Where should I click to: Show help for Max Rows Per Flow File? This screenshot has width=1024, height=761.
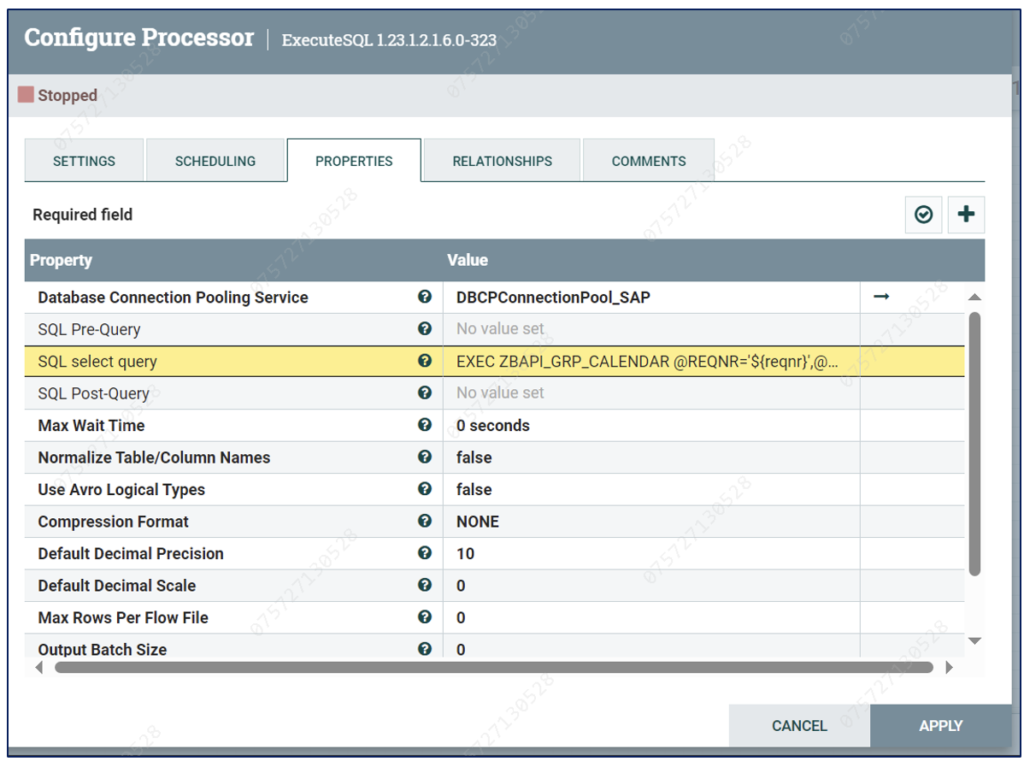click(424, 617)
